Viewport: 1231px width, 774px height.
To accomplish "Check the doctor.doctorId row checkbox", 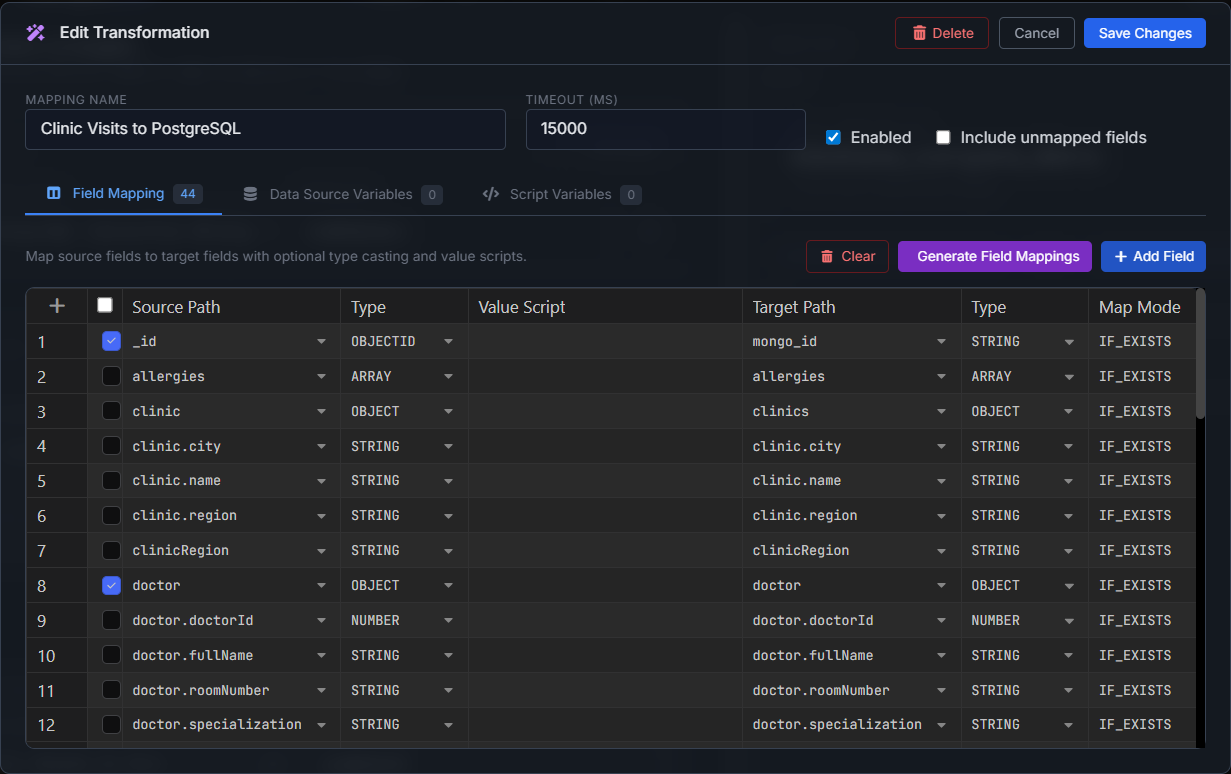I will point(111,620).
